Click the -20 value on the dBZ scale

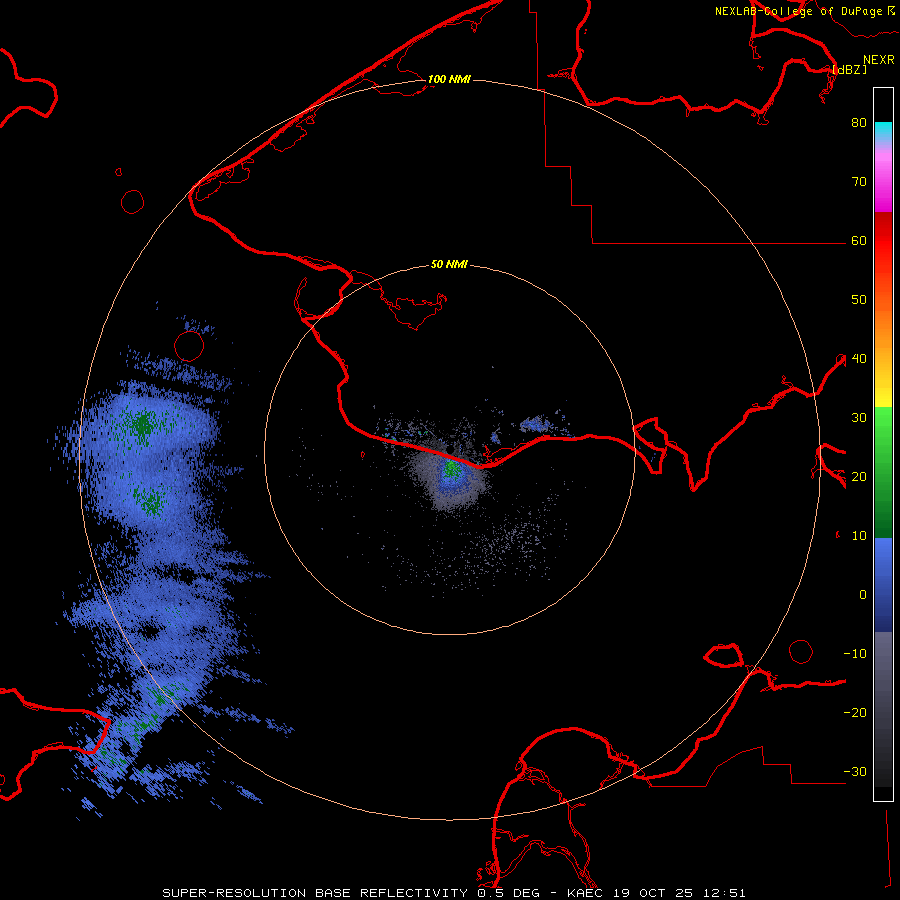[855, 713]
